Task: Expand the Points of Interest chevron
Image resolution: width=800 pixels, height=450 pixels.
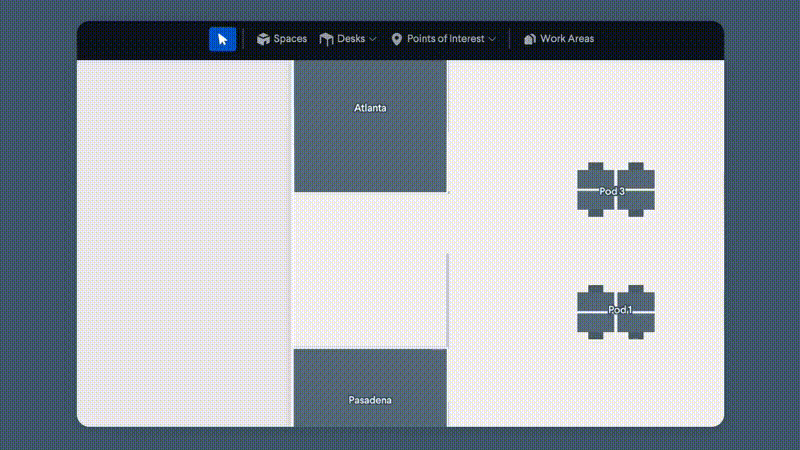Action: (x=492, y=39)
